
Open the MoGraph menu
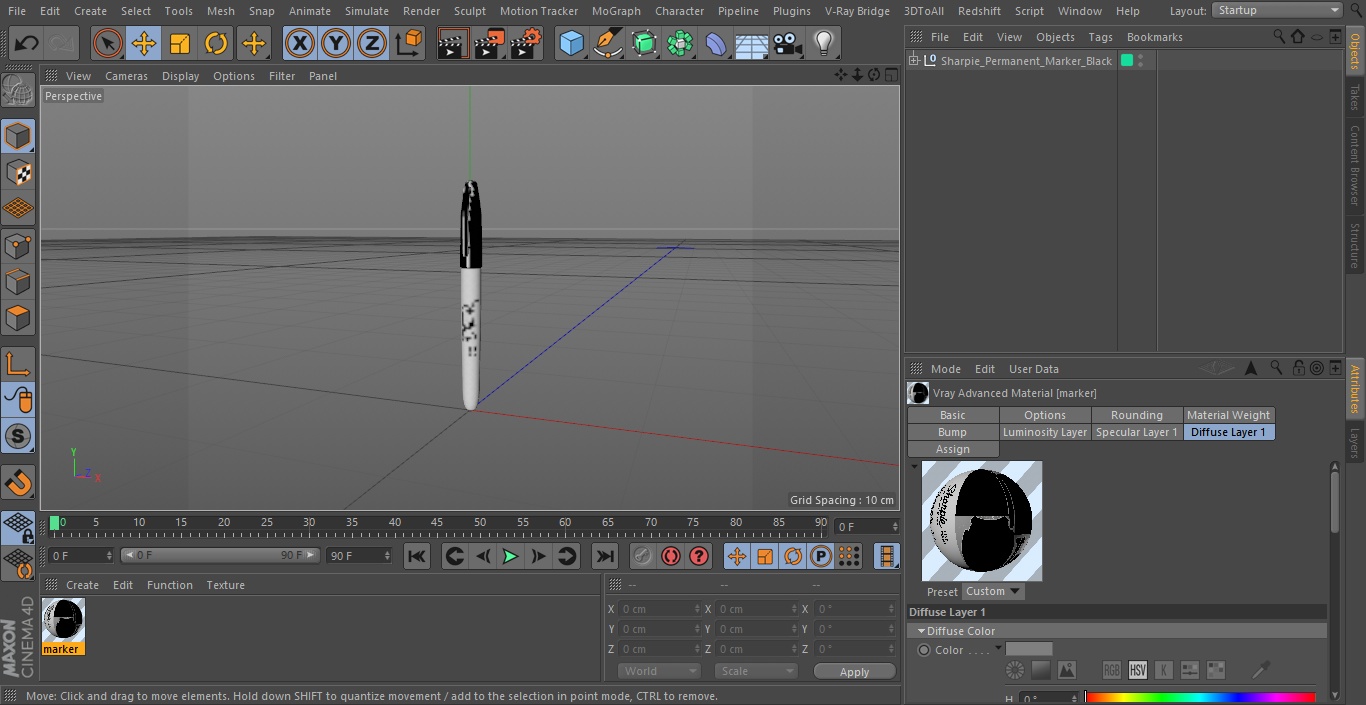(616, 11)
